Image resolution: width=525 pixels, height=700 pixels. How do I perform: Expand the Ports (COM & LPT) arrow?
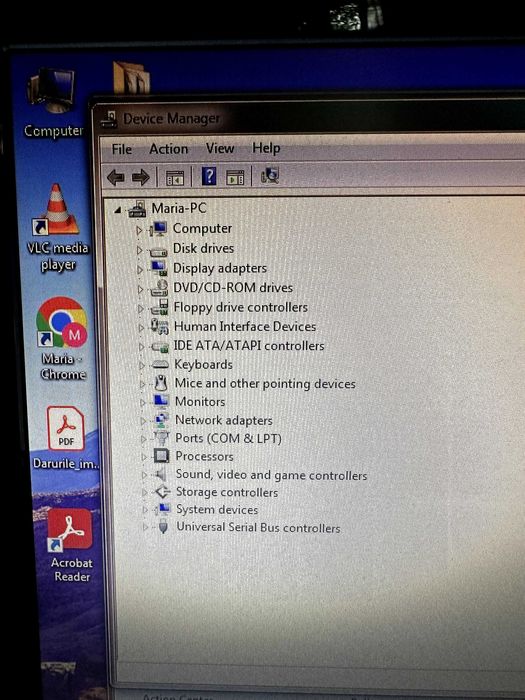143,439
